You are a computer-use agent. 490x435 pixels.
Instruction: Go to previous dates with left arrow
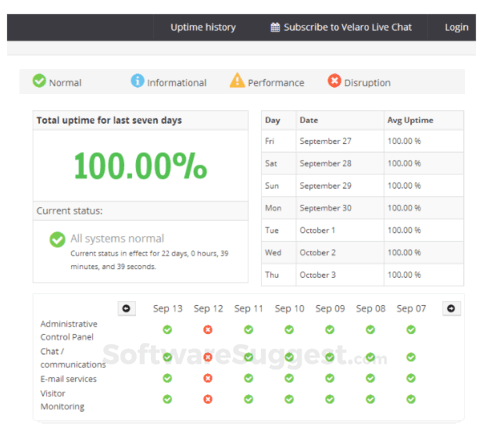click(126, 308)
